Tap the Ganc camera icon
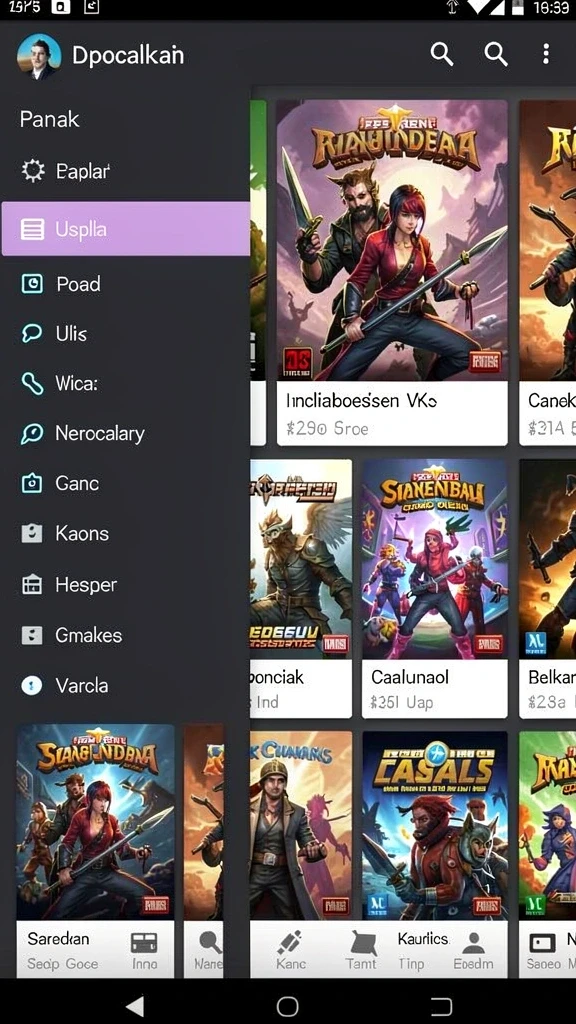 click(x=32, y=483)
